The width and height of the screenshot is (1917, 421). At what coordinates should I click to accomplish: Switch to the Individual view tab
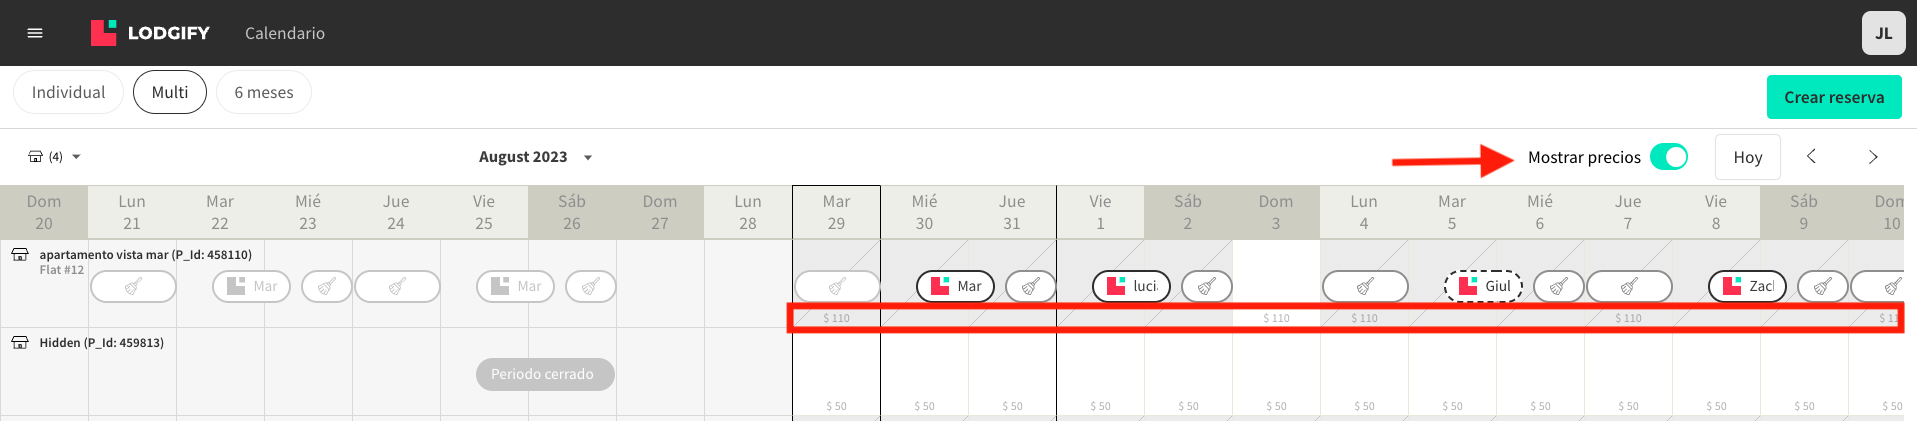pos(68,92)
